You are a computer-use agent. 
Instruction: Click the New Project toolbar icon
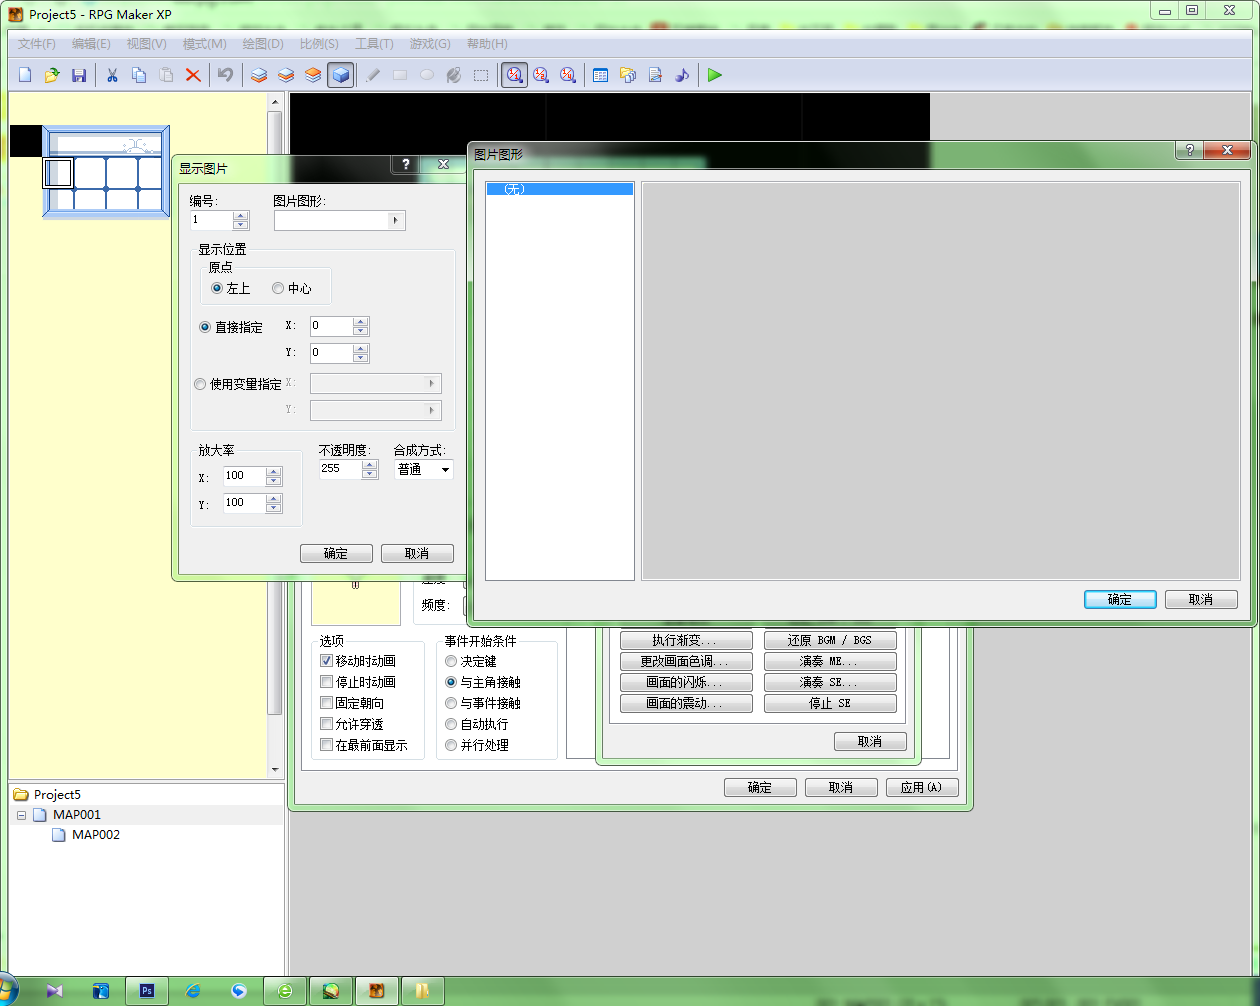pyautogui.click(x=26, y=75)
